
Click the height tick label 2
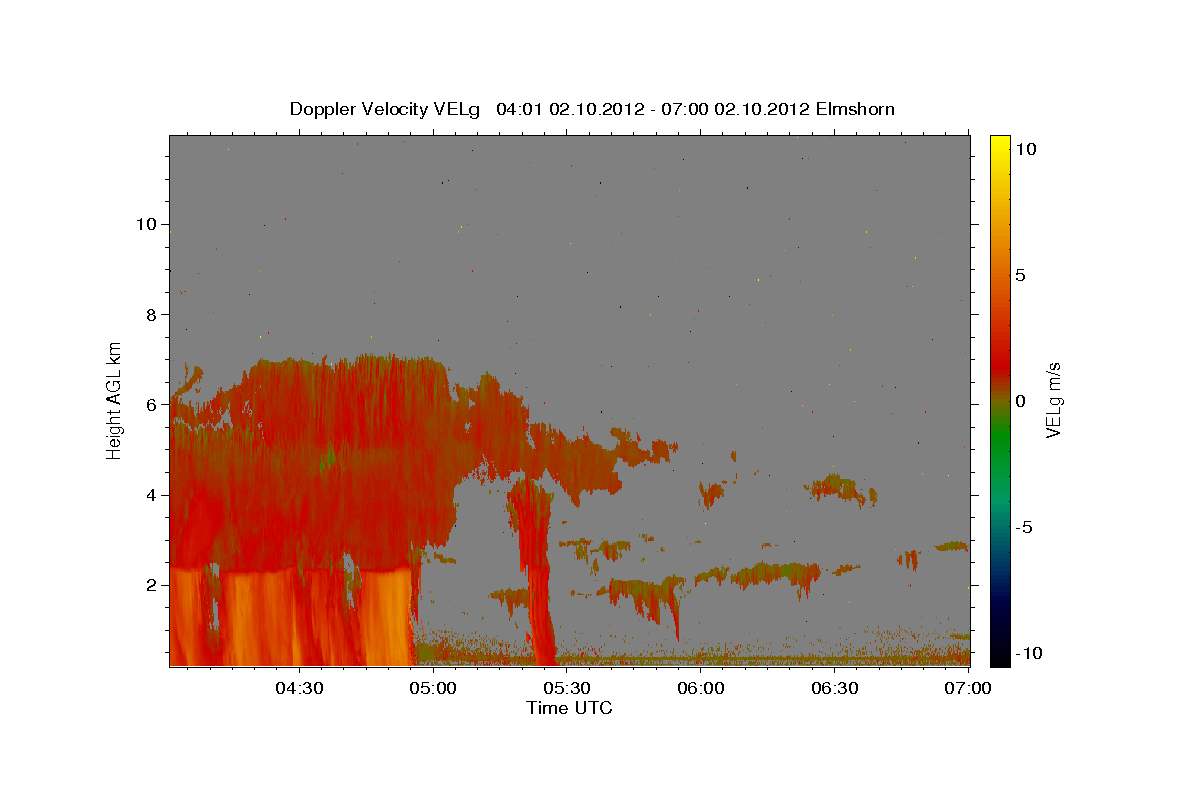[x=152, y=585]
